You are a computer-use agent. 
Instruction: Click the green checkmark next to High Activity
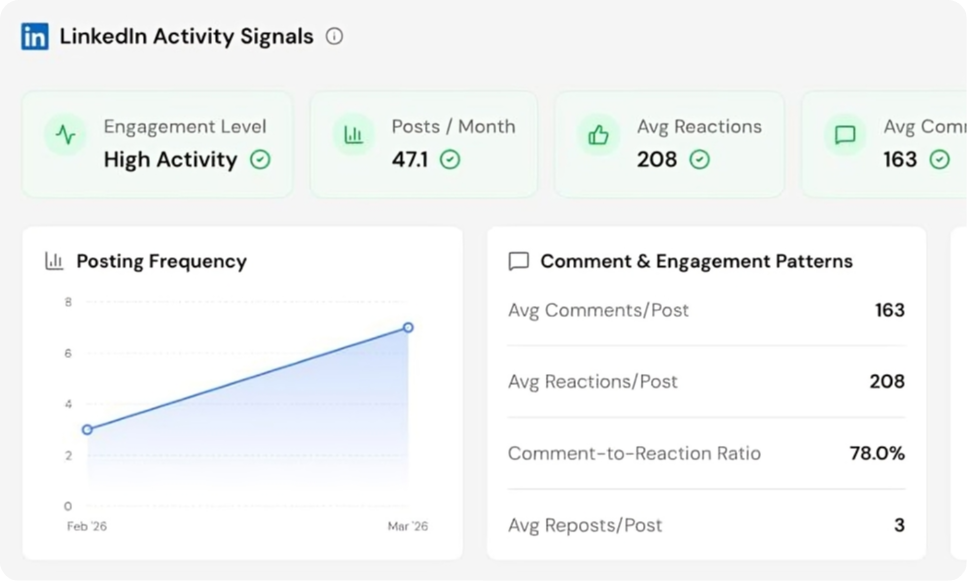(260, 160)
